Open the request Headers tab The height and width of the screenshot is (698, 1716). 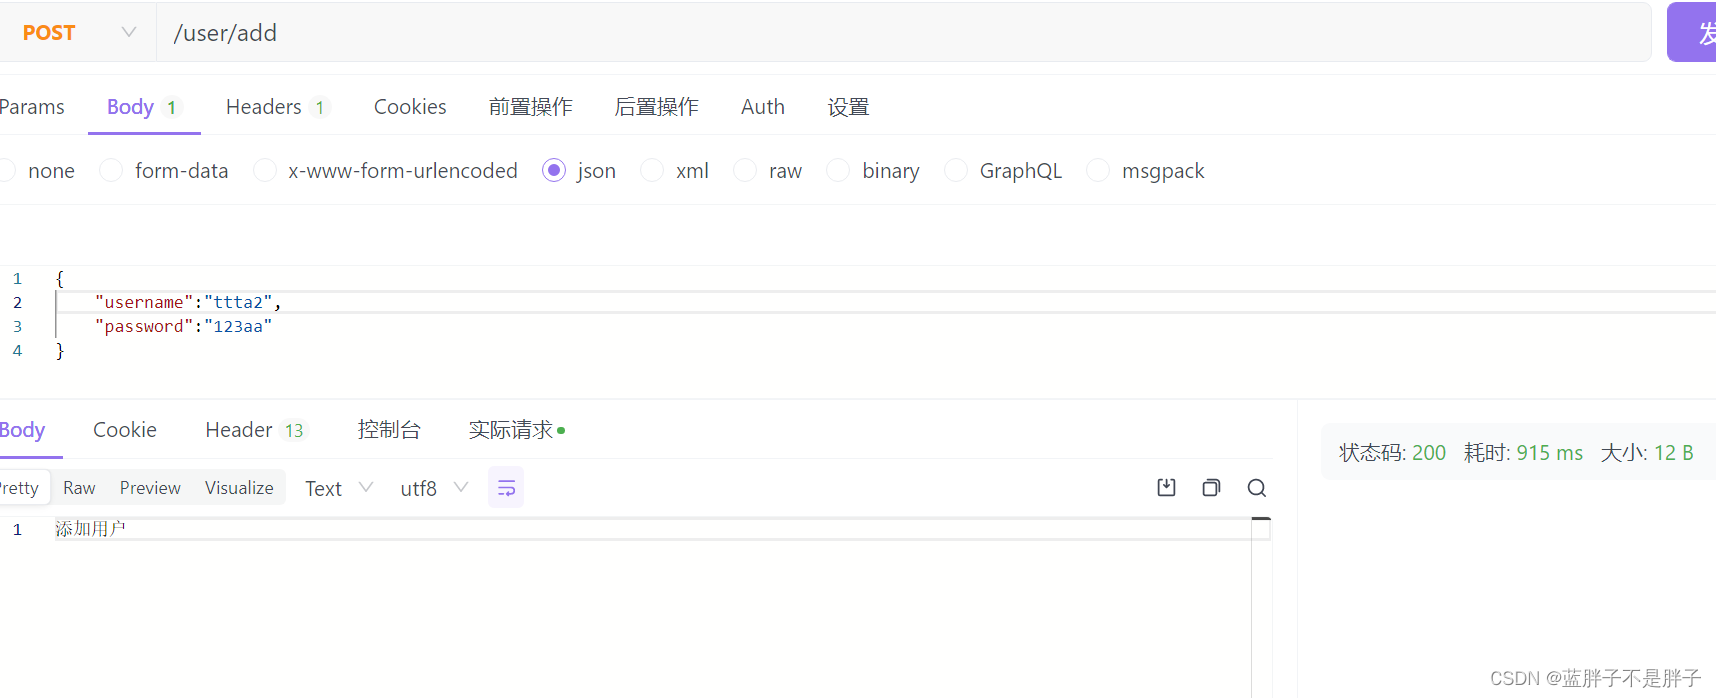pyautogui.click(x=277, y=107)
